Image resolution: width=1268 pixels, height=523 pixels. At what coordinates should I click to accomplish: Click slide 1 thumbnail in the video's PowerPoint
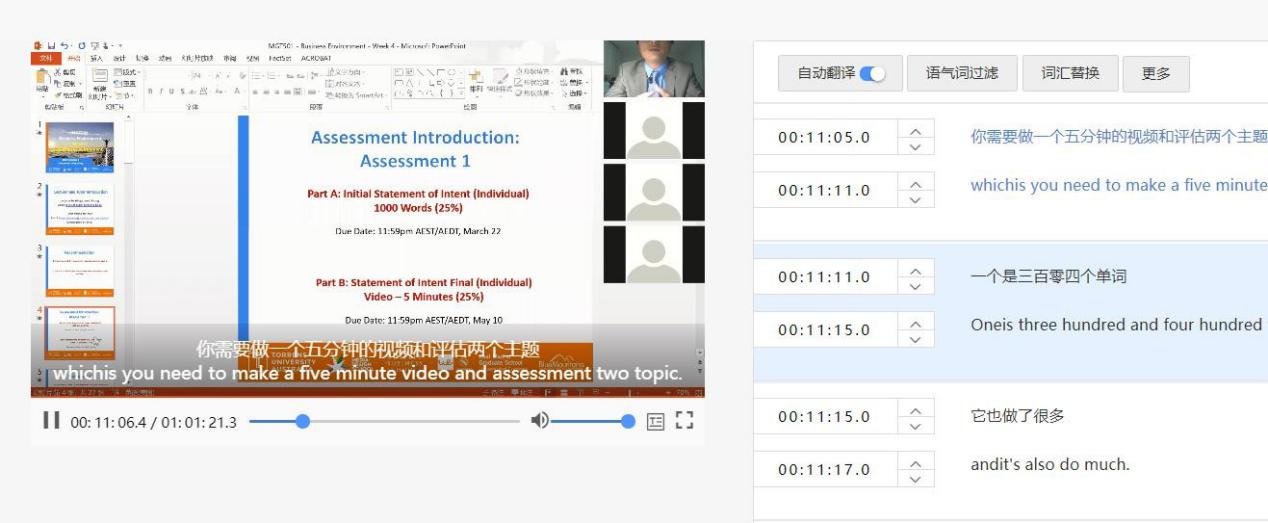click(x=80, y=147)
